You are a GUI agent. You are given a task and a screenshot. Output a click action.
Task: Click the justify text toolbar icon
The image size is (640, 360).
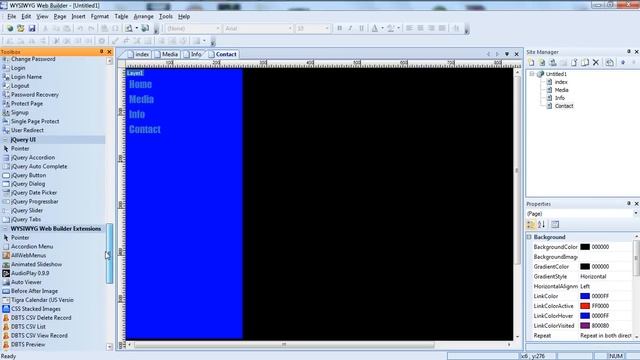[x=442, y=28]
